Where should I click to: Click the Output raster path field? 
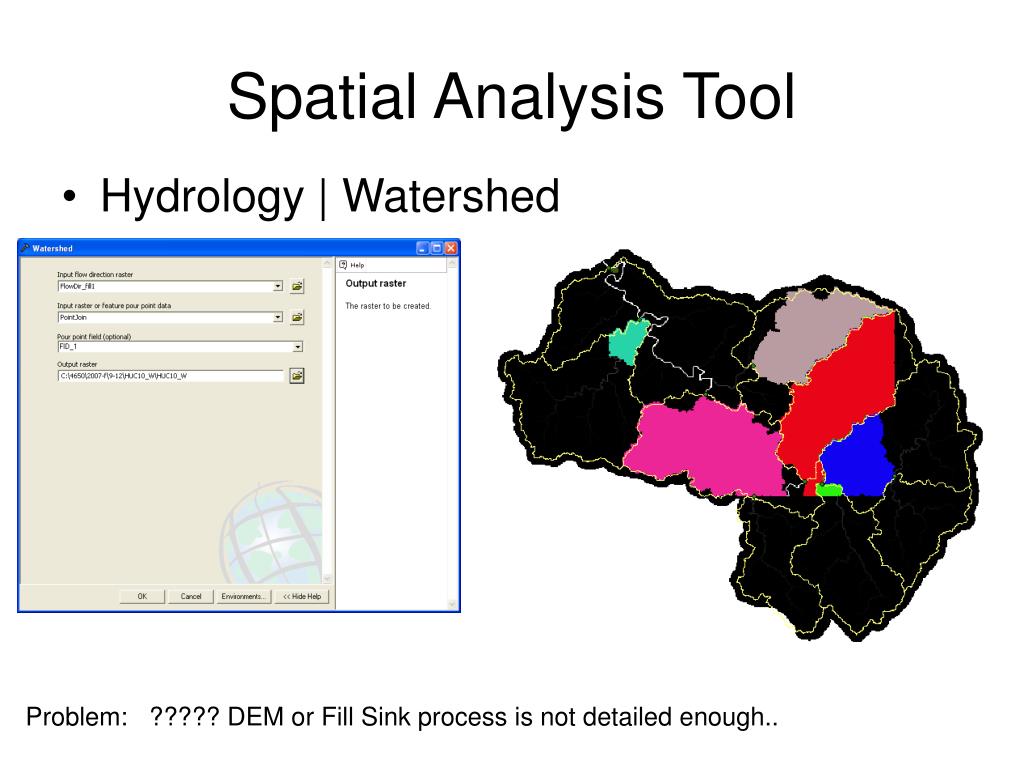171,376
